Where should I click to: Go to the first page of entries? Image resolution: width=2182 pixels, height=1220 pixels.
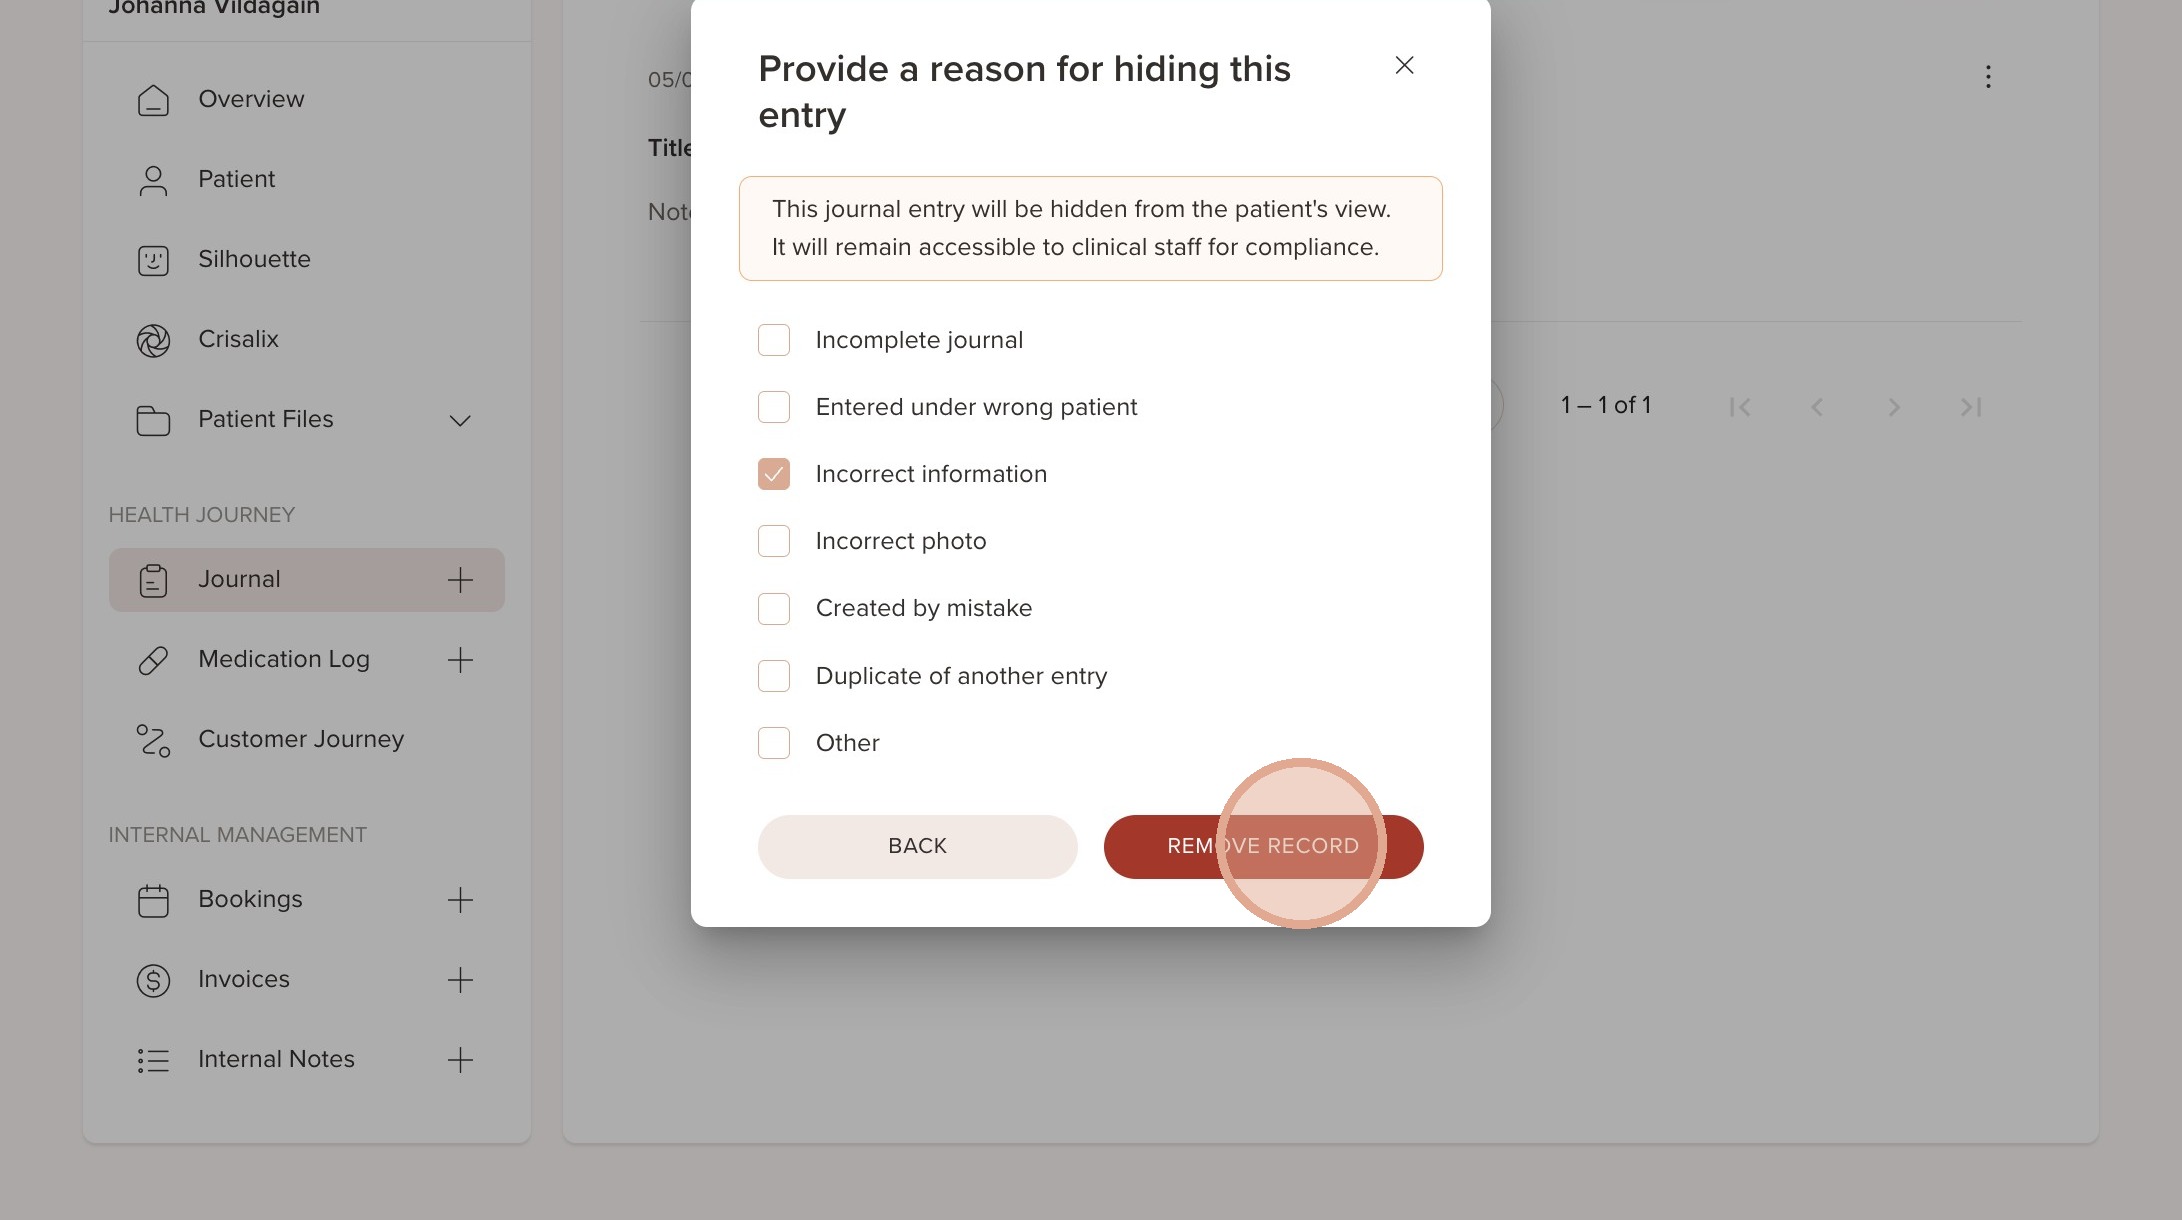click(x=1740, y=407)
